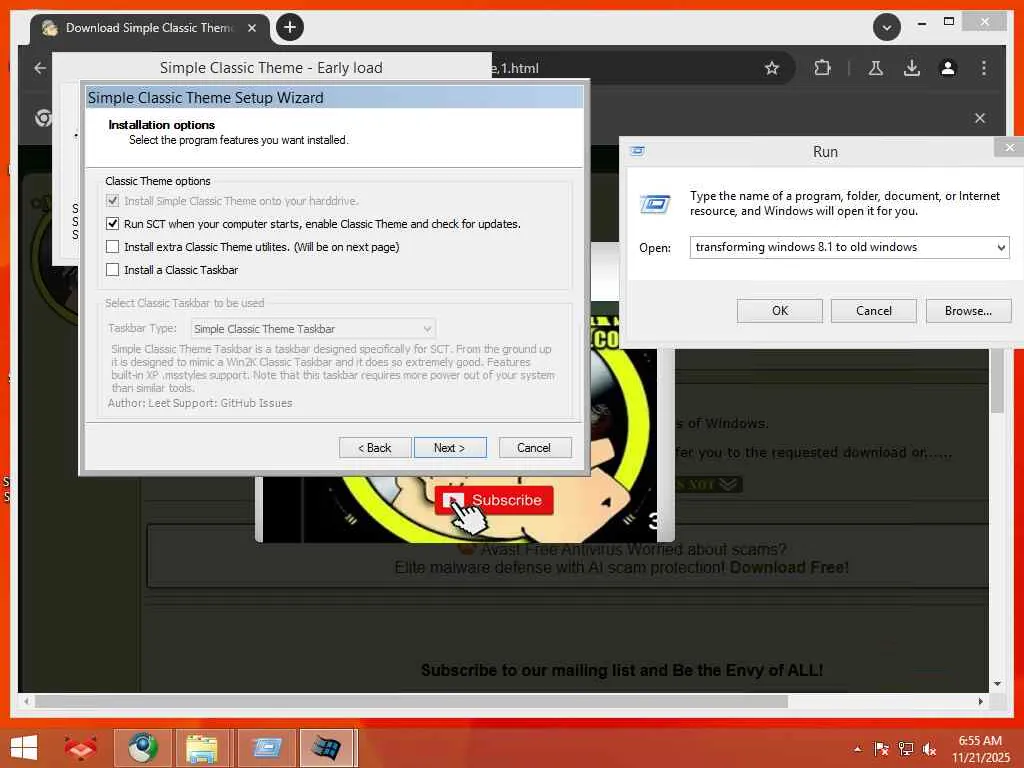Toggle Install Simple Classic Theme onto harddrive

click(112, 201)
